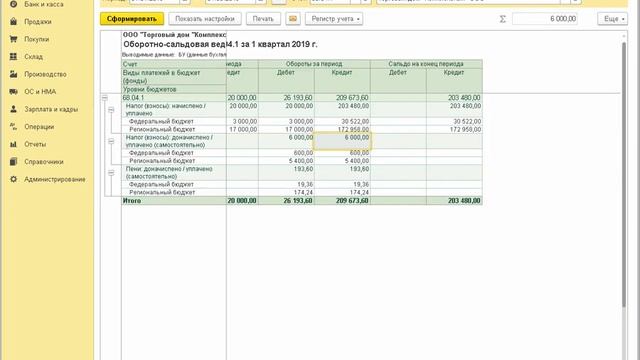Click the sum sigma icon
640x360 pixels.
pos(503,19)
